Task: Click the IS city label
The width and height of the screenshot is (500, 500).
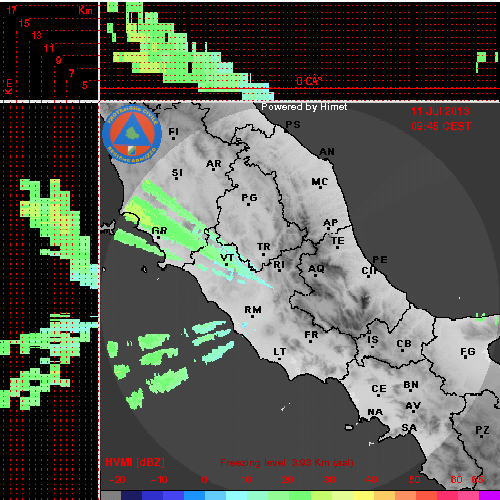Action: click(373, 340)
